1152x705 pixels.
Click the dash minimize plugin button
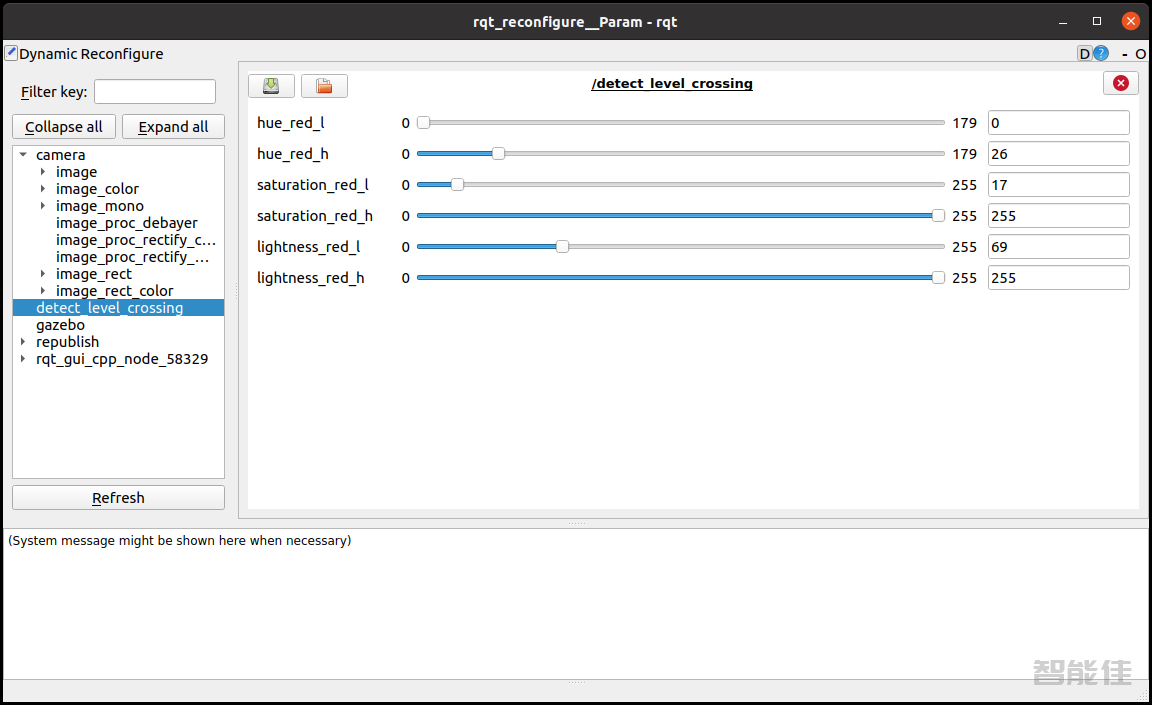[x=1125, y=54]
